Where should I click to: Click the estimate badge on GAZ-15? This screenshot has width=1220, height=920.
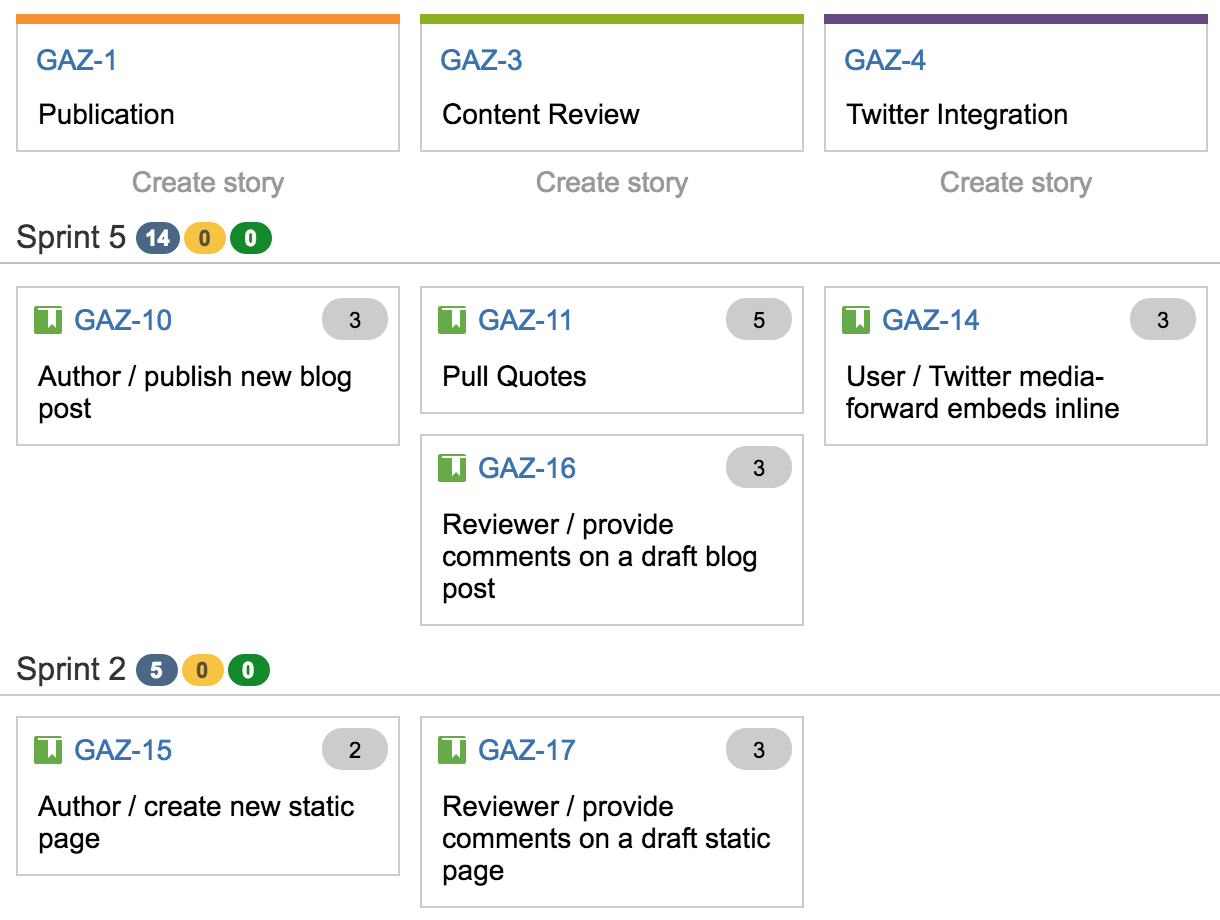[x=355, y=750]
